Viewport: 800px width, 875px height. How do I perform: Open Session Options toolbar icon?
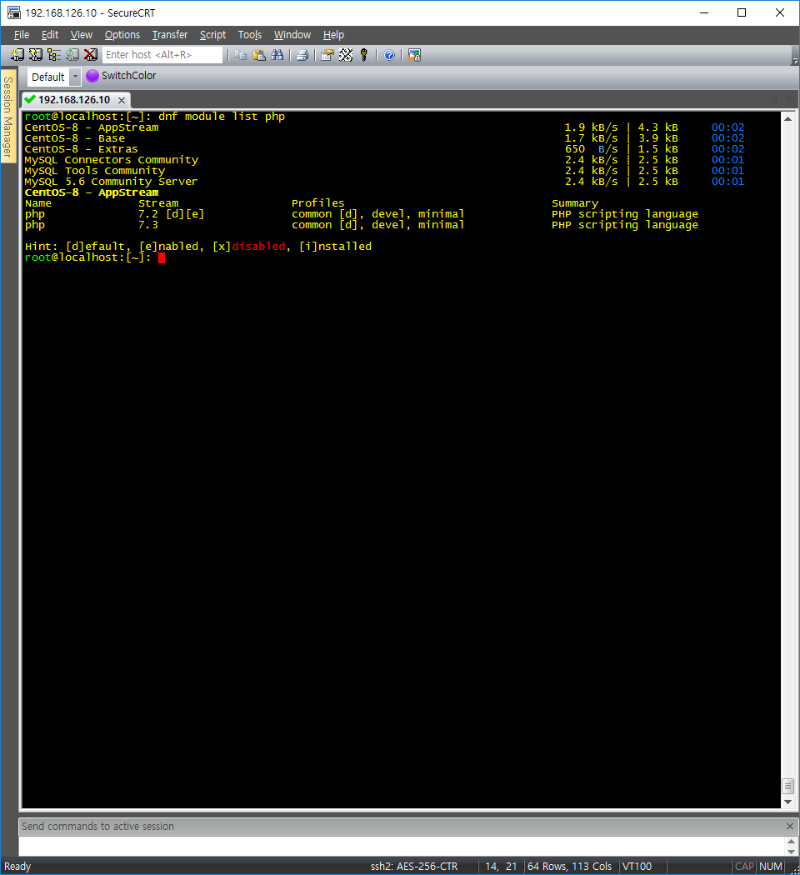327,55
